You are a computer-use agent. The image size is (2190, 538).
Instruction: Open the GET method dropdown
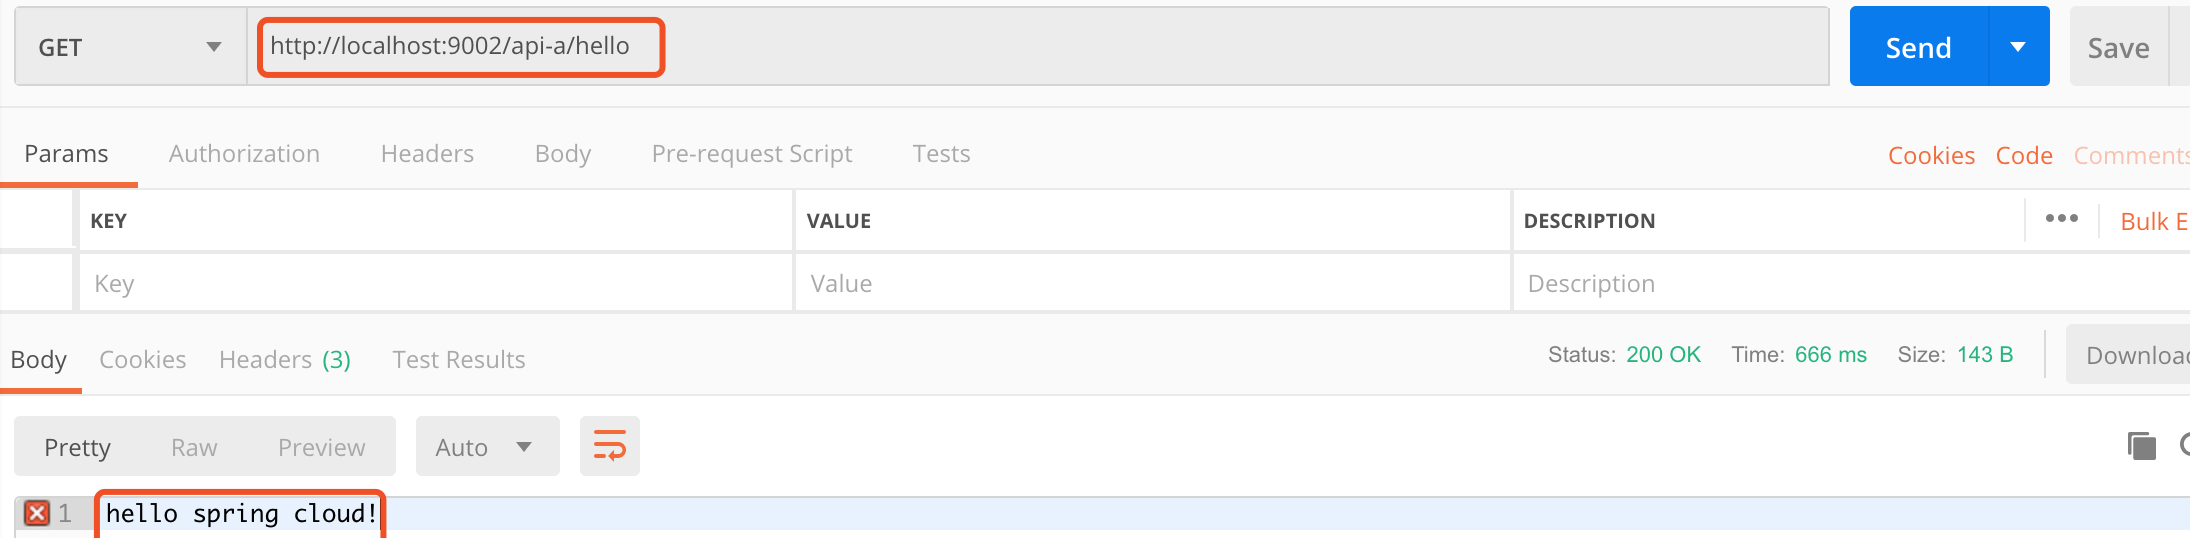[x=130, y=47]
